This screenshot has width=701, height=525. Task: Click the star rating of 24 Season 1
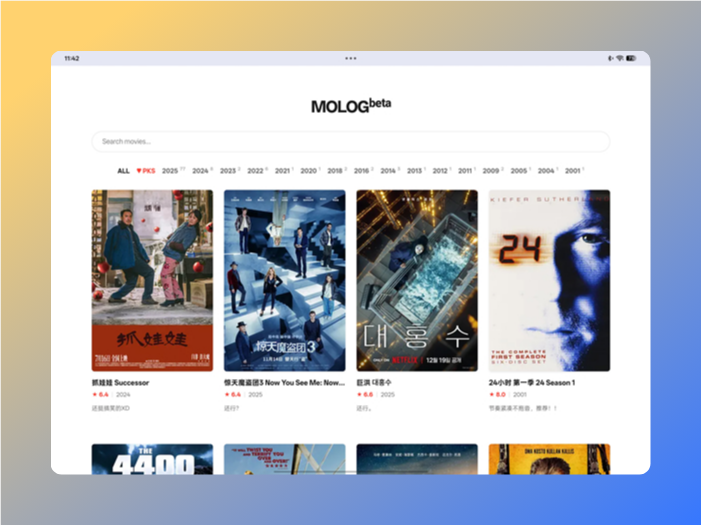[497, 394]
